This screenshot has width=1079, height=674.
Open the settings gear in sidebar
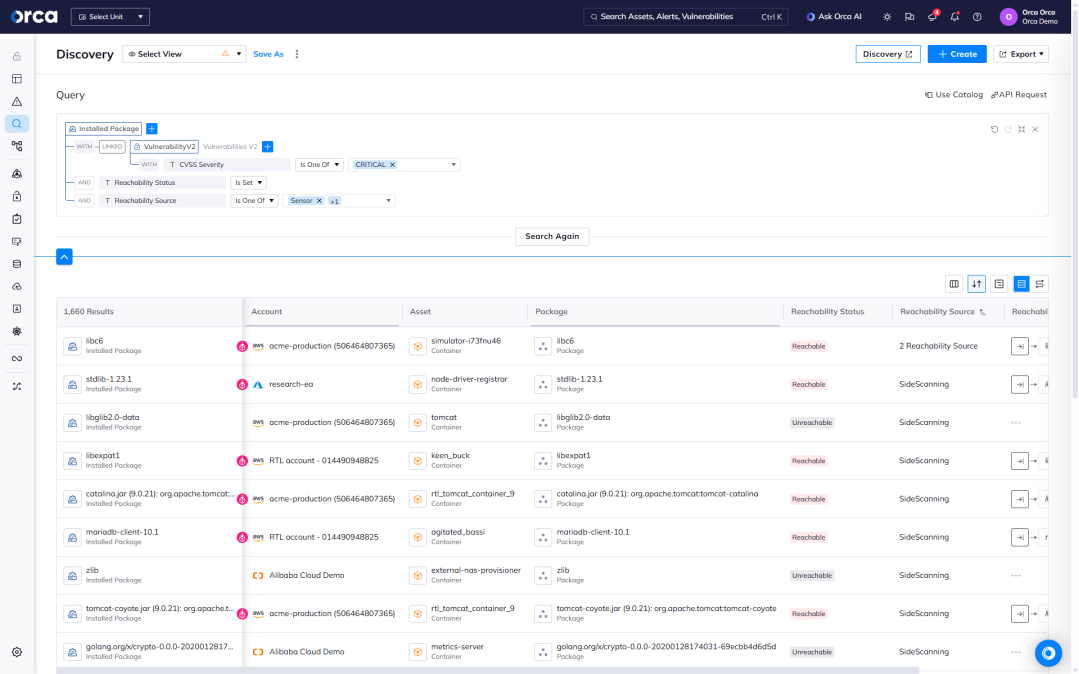(x=17, y=652)
